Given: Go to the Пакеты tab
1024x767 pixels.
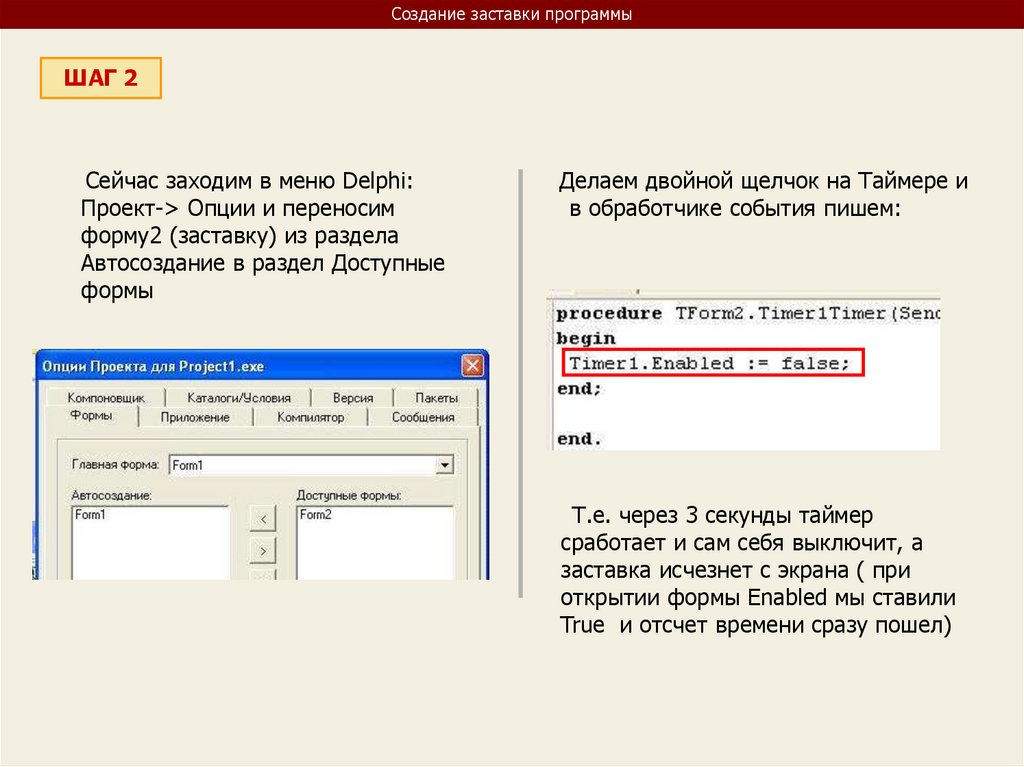Looking at the screenshot, I should point(436,398).
